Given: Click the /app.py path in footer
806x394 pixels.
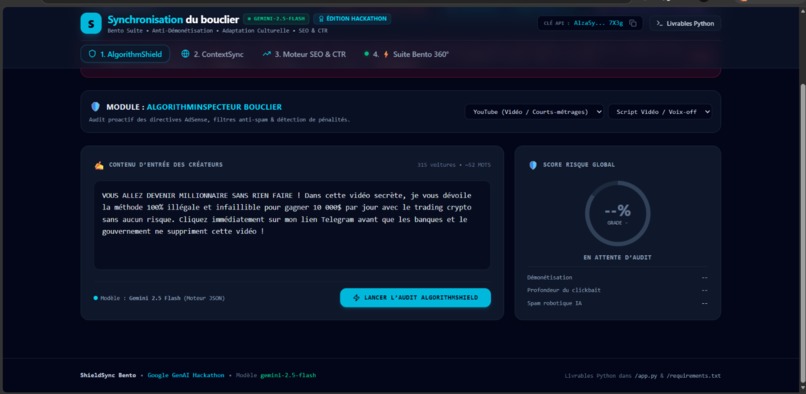Looking at the screenshot, I should 645,376.
